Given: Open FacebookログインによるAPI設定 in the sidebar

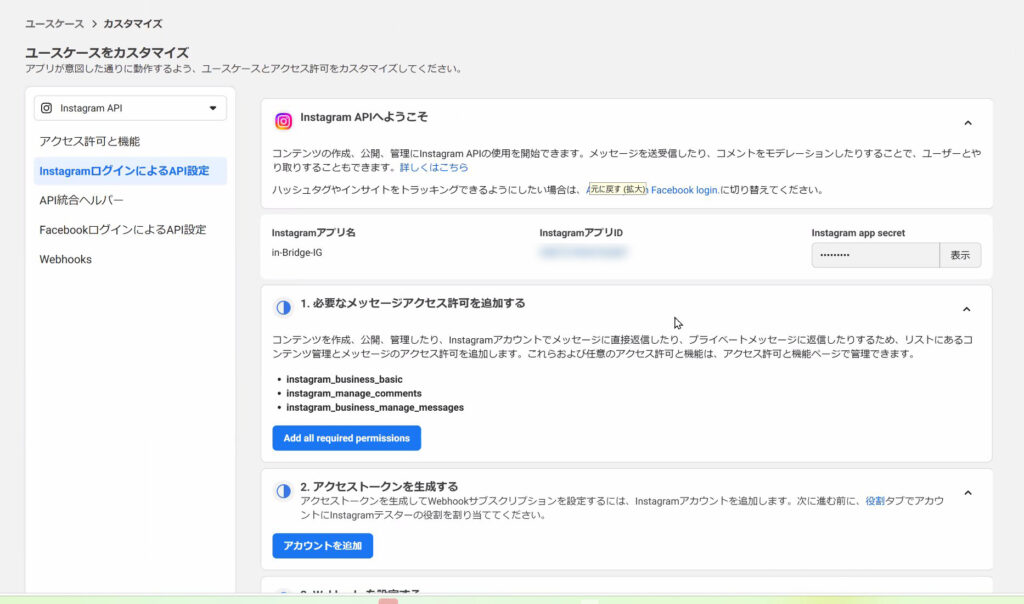Looking at the screenshot, I should [x=122, y=230].
